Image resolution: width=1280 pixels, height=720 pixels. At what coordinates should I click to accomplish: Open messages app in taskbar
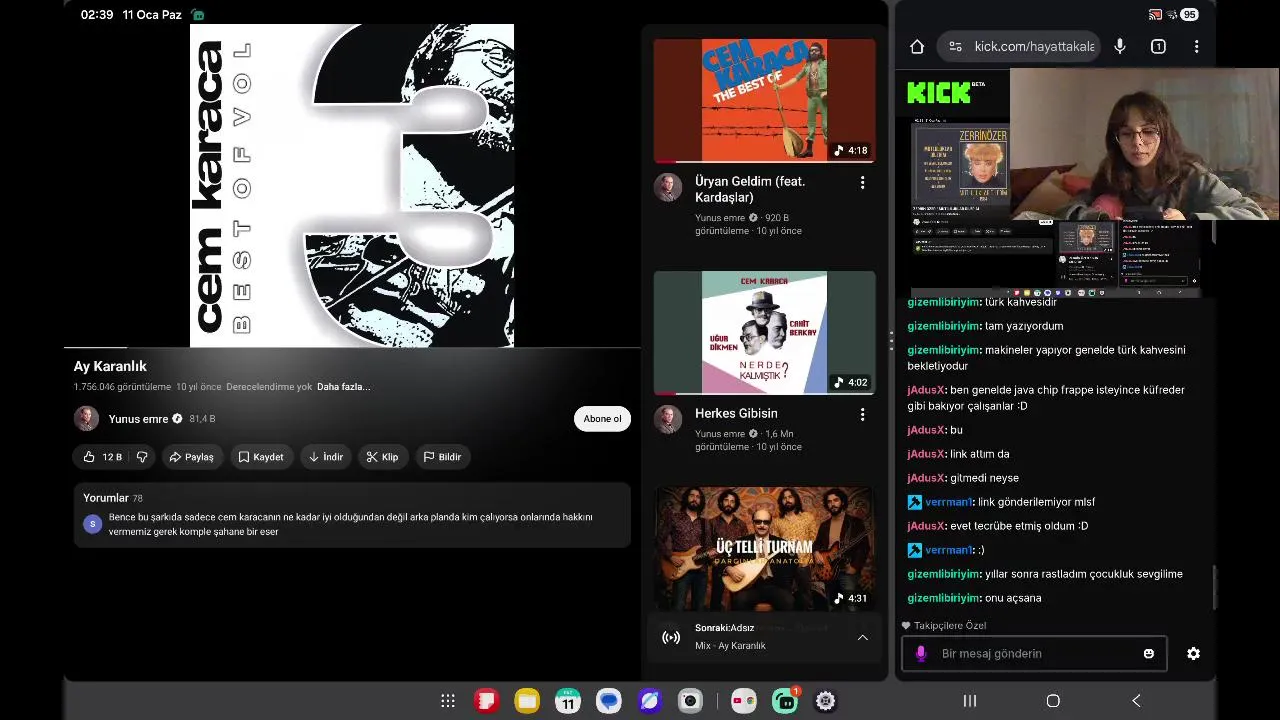pos(608,701)
